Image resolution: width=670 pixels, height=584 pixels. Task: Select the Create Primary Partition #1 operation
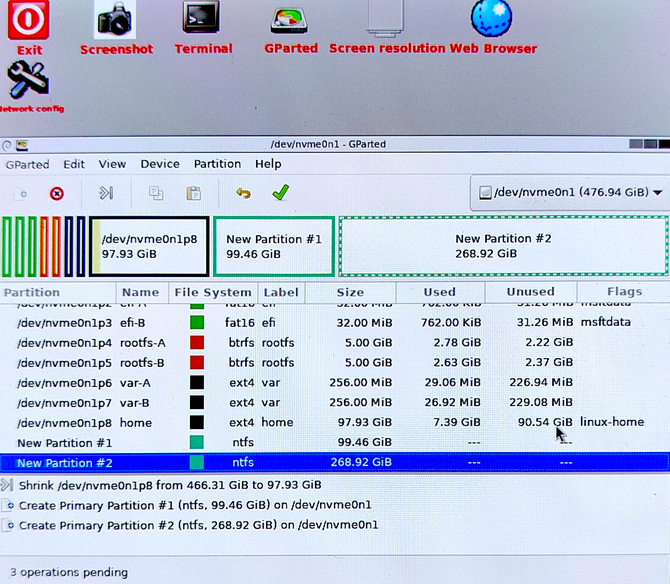(195, 505)
